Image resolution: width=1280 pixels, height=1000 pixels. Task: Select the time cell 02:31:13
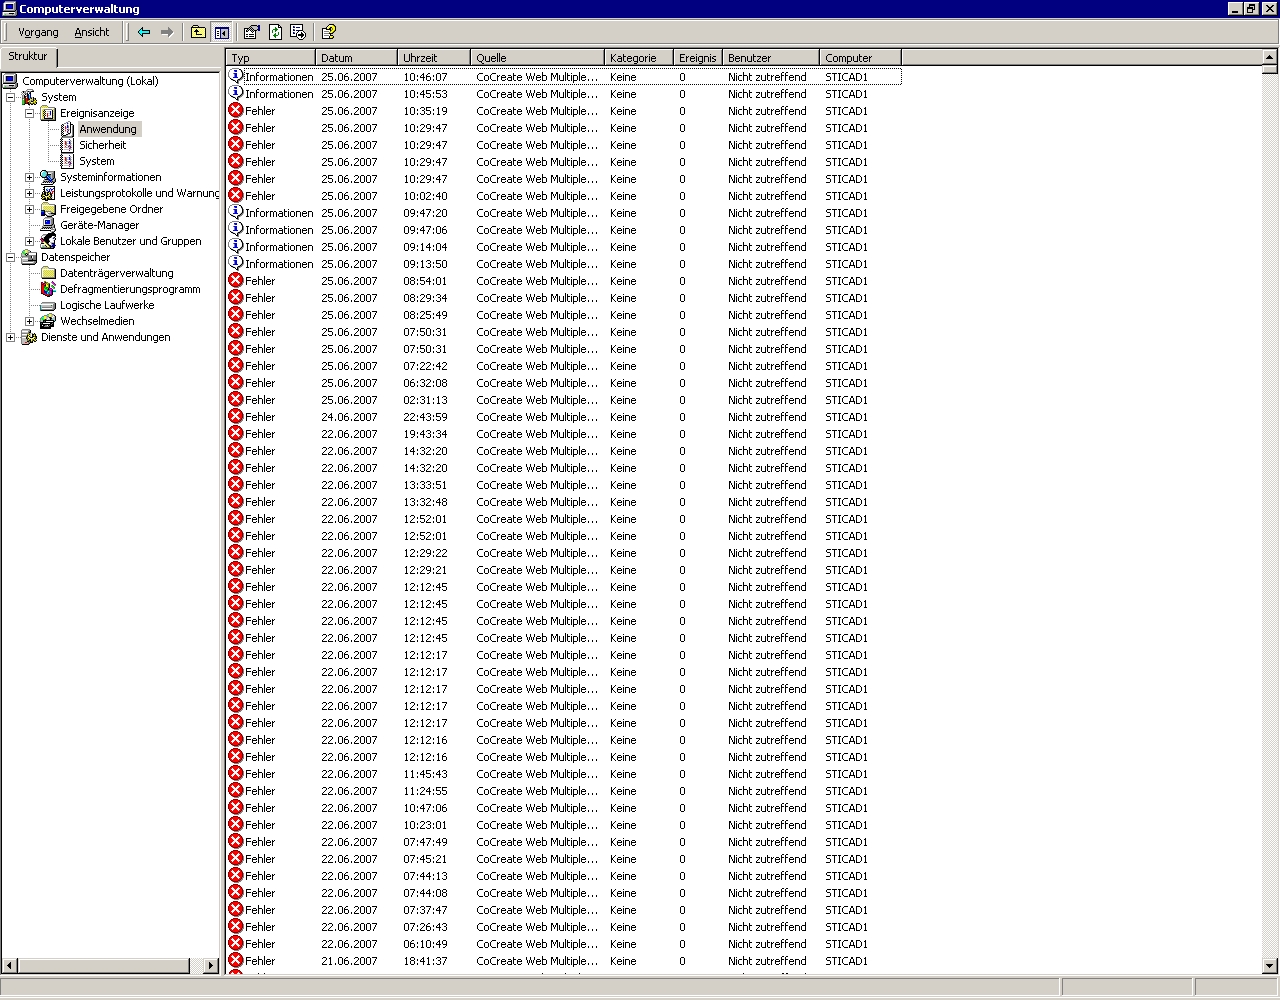[x=425, y=400]
